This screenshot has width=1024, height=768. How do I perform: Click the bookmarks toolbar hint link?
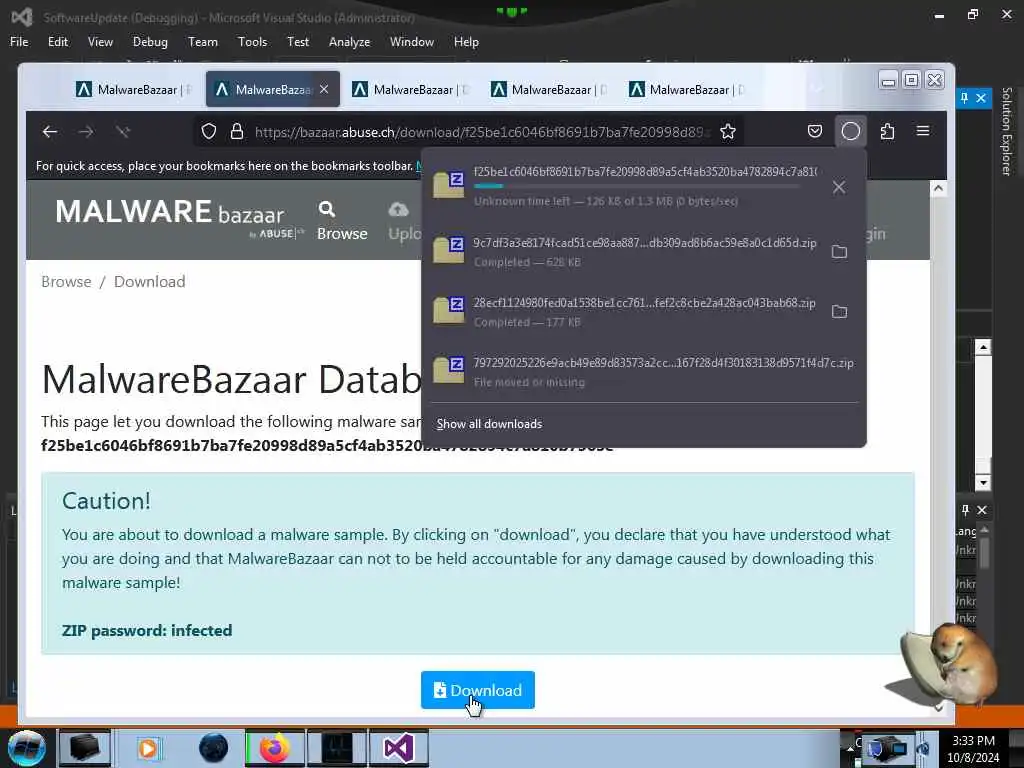point(419,166)
